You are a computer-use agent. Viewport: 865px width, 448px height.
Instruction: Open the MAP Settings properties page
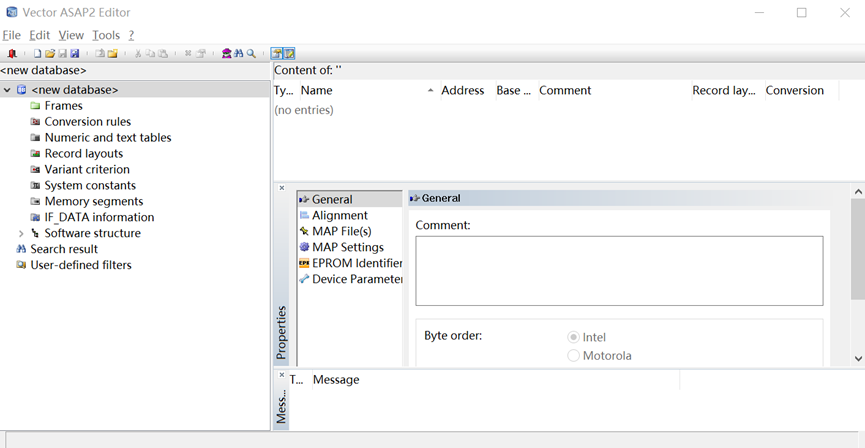(350, 248)
